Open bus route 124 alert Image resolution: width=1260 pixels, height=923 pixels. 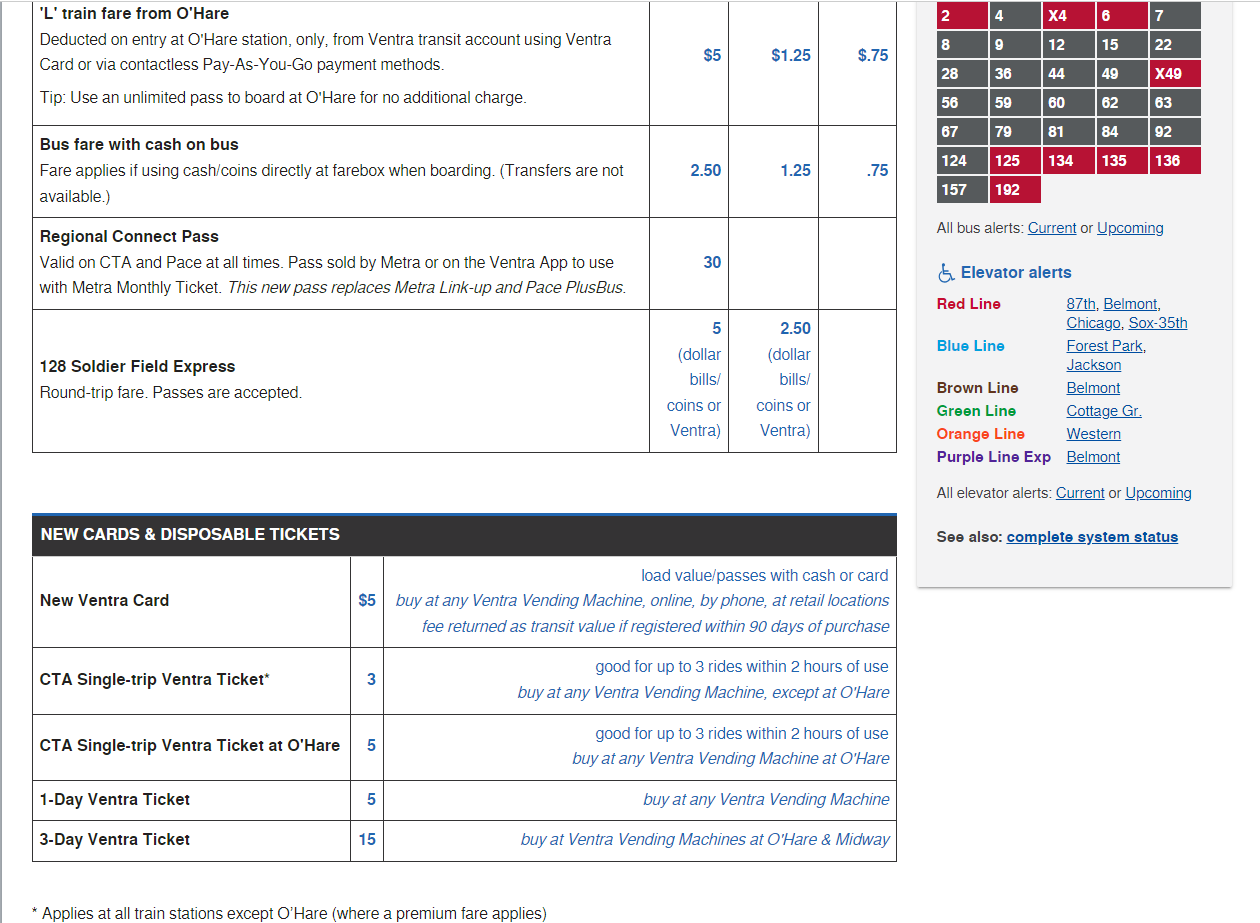[962, 161]
